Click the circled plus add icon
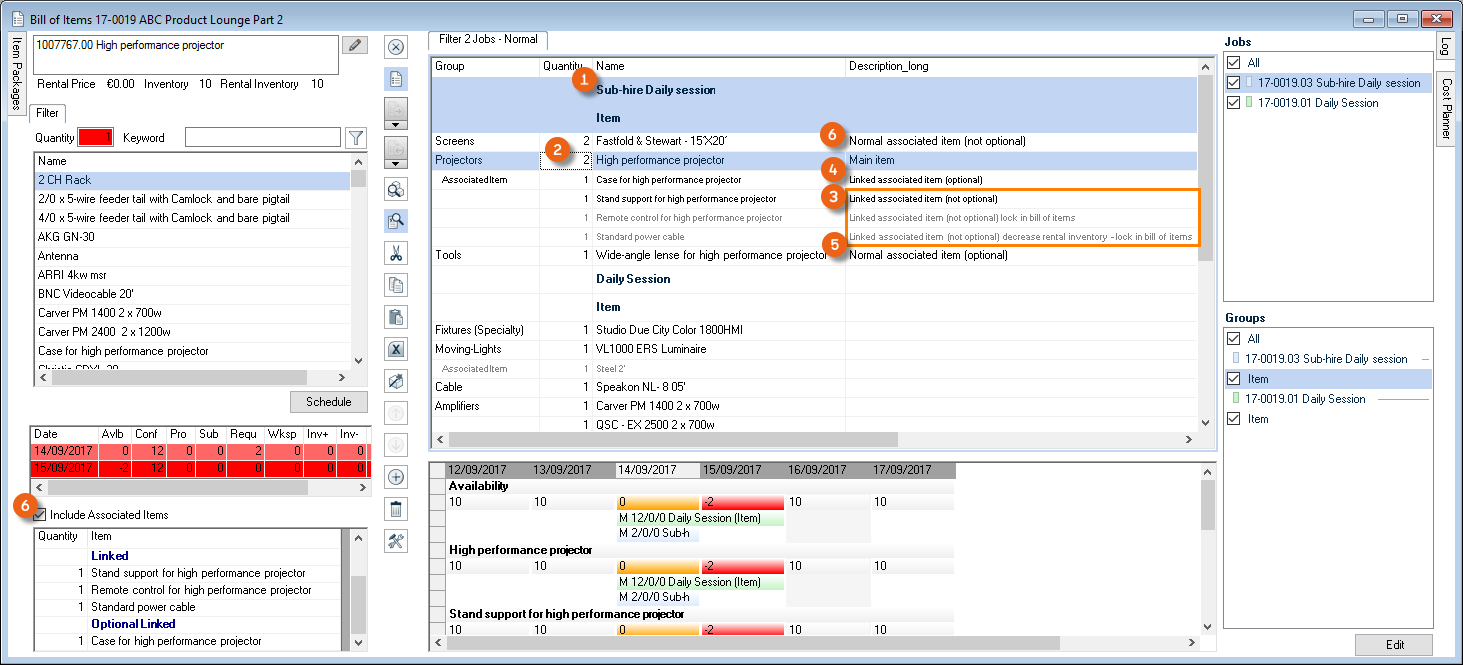The image size is (1463, 665). (x=395, y=477)
